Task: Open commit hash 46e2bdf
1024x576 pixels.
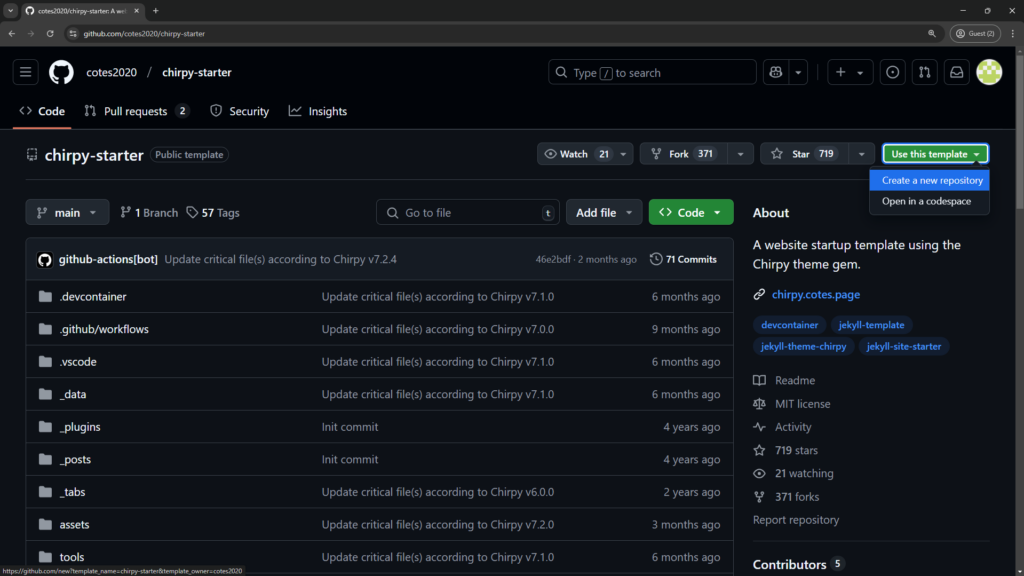Action: click(552, 259)
